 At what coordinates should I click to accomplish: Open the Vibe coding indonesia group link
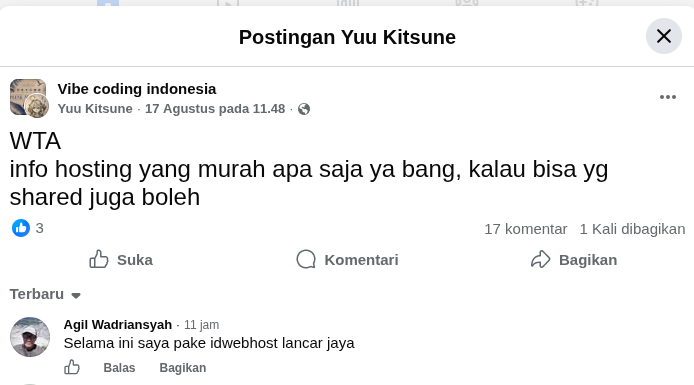click(x=137, y=89)
